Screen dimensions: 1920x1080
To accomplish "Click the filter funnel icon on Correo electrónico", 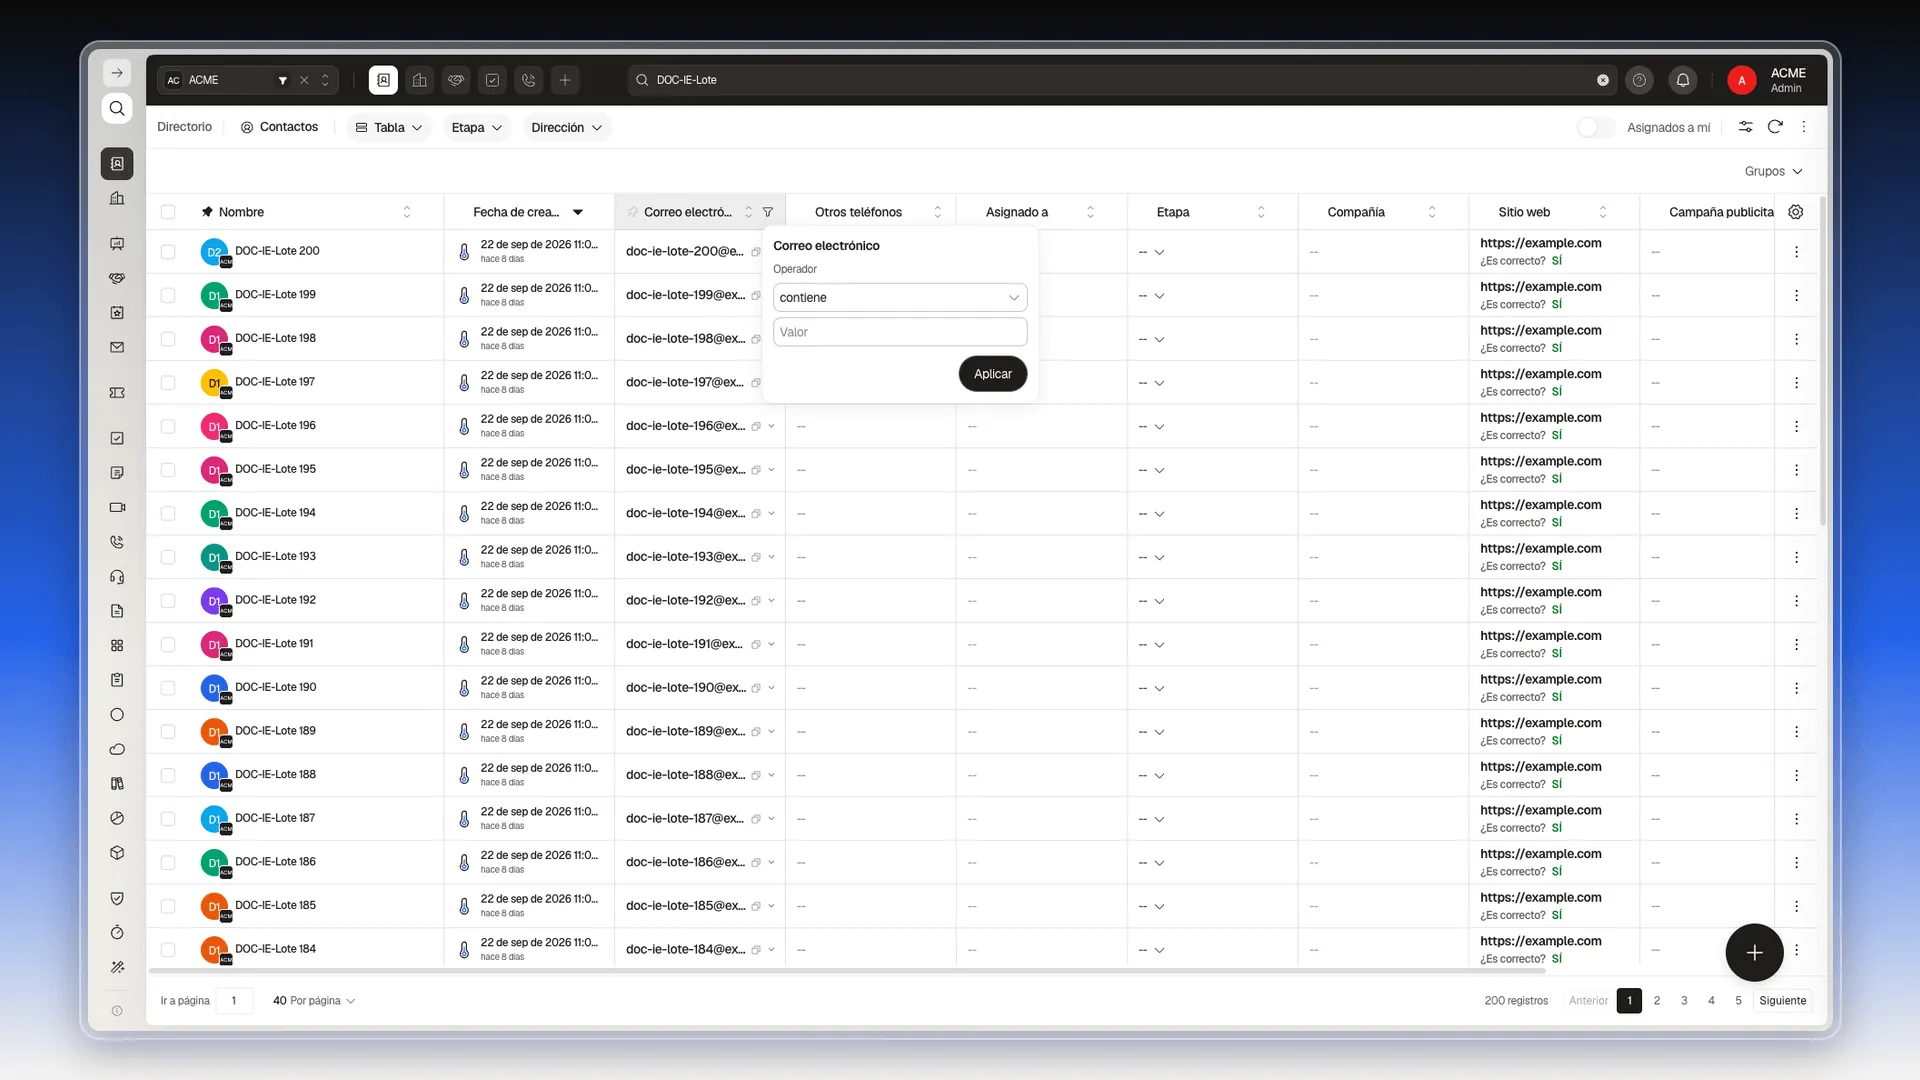I will click(x=768, y=212).
